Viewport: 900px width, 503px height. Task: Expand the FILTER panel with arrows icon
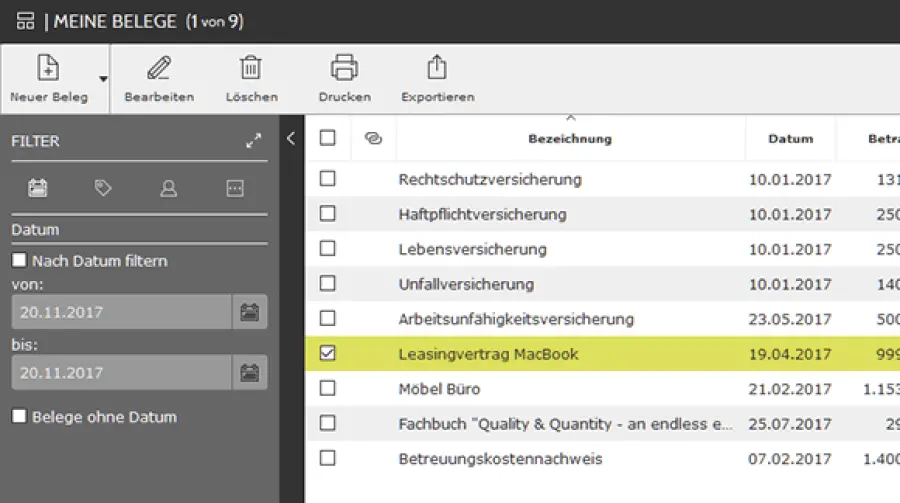tap(253, 141)
